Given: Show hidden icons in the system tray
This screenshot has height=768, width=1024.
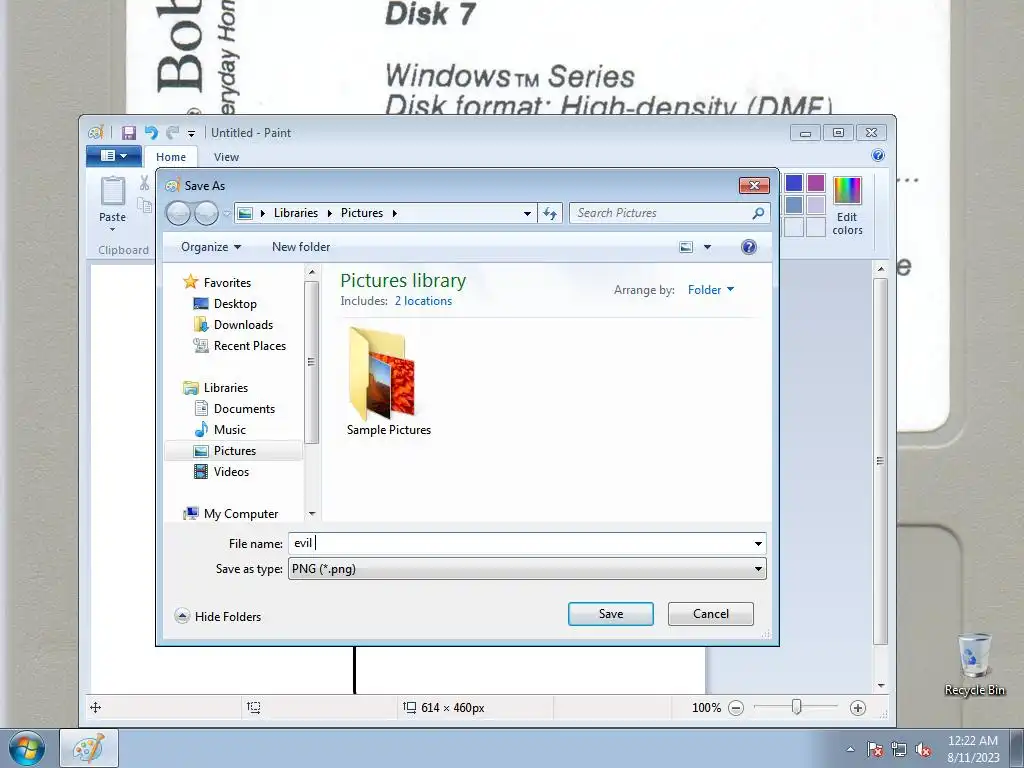Looking at the screenshot, I should pos(850,750).
